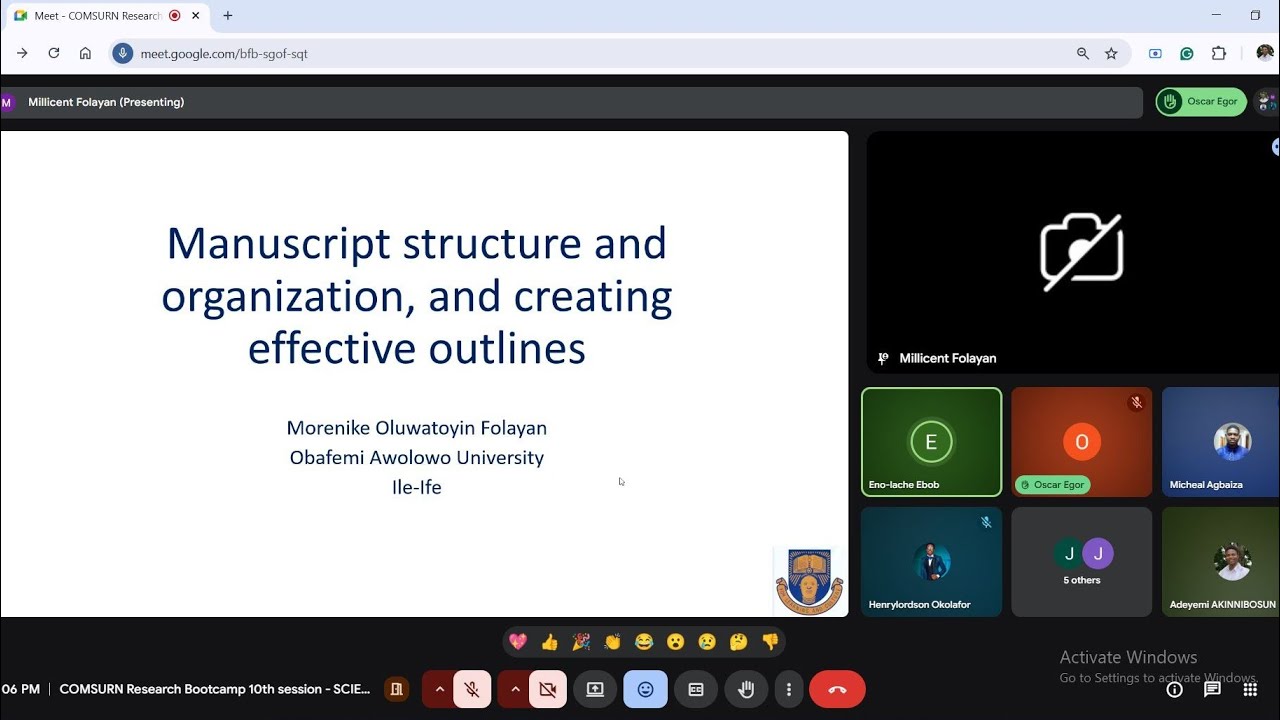Click the zoom magnifier icon in address bar
The height and width of the screenshot is (720, 1280).
click(x=1083, y=54)
